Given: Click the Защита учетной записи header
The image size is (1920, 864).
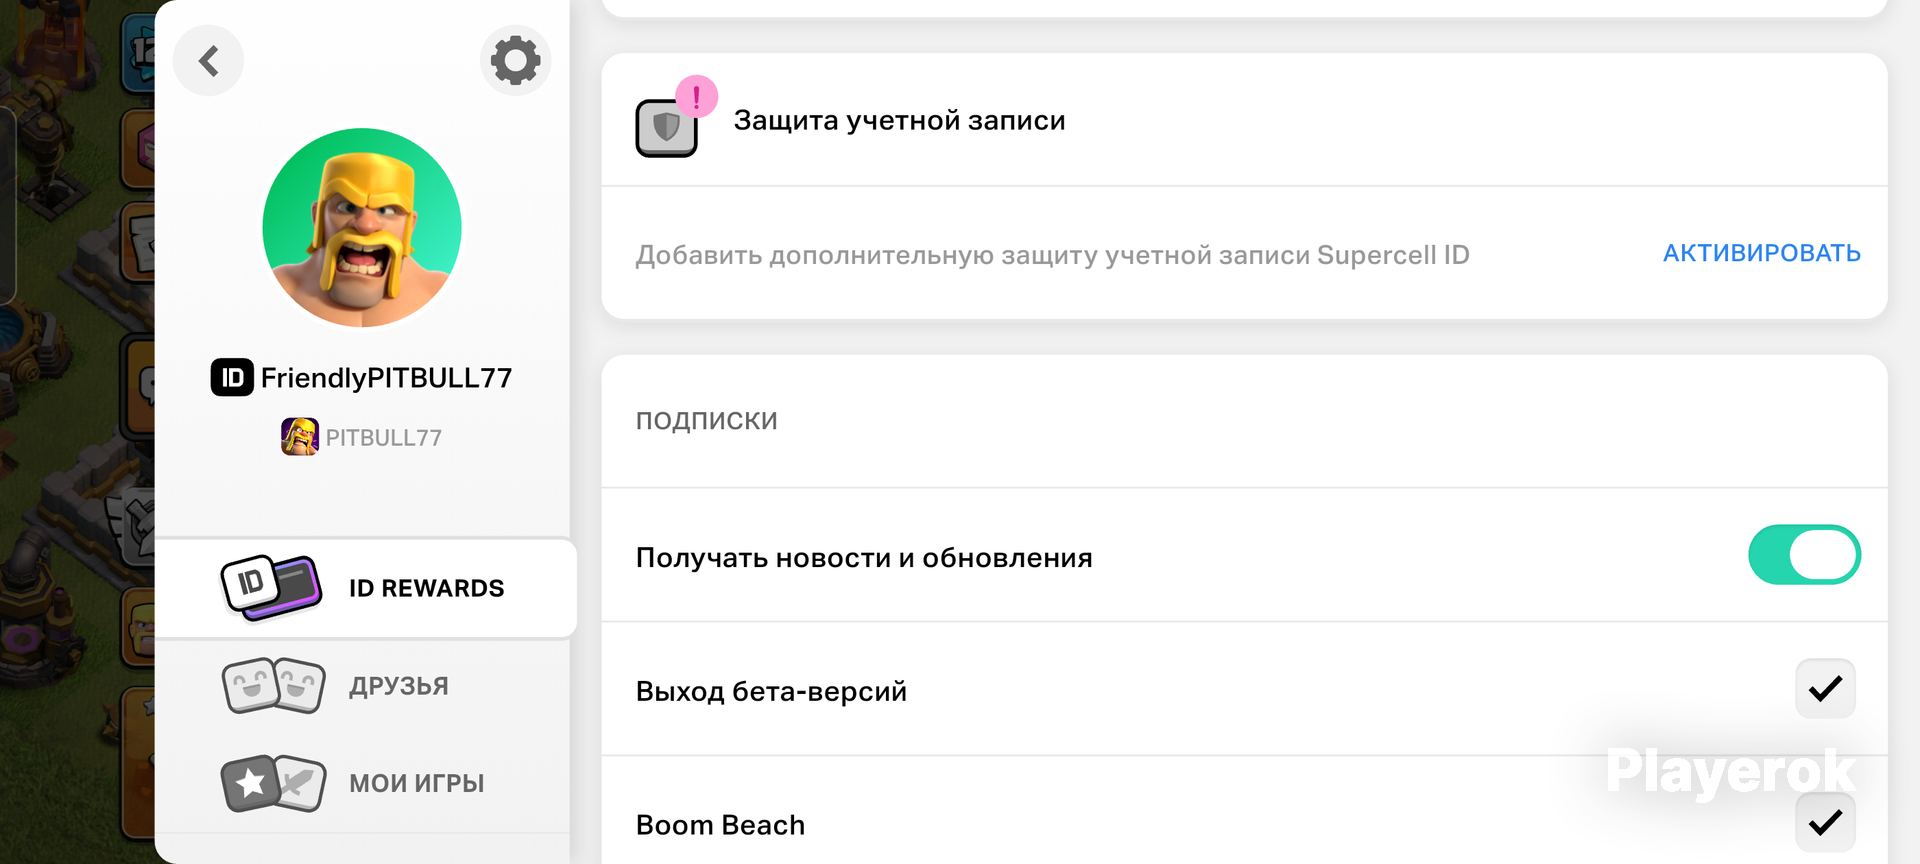Looking at the screenshot, I should [899, 121].
